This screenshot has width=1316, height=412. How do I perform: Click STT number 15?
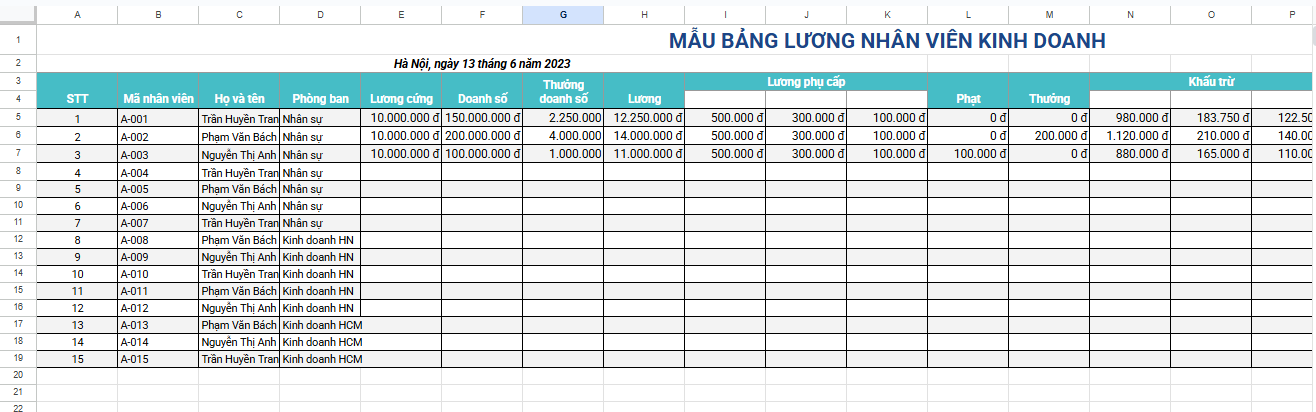coord(77,358)
